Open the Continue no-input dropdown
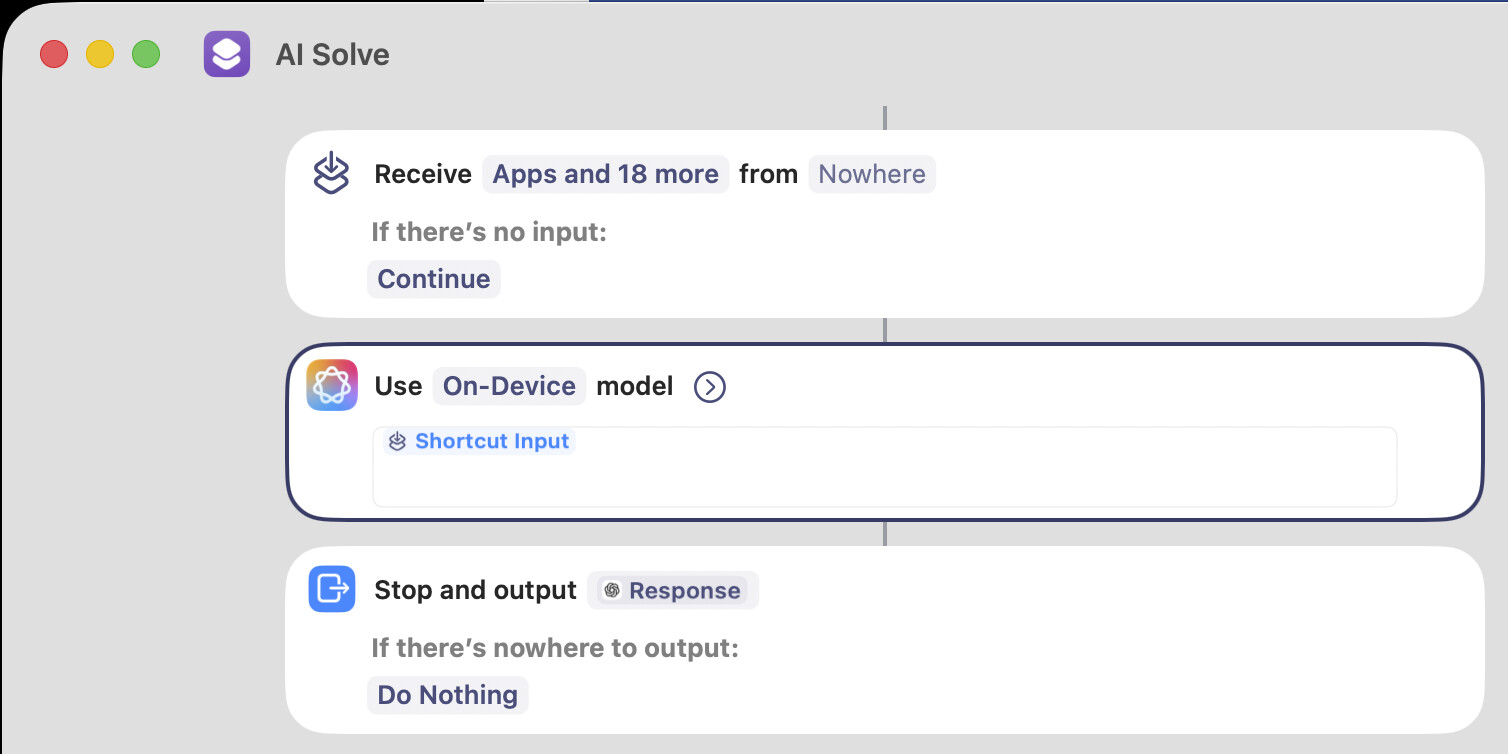 point(434,279)
